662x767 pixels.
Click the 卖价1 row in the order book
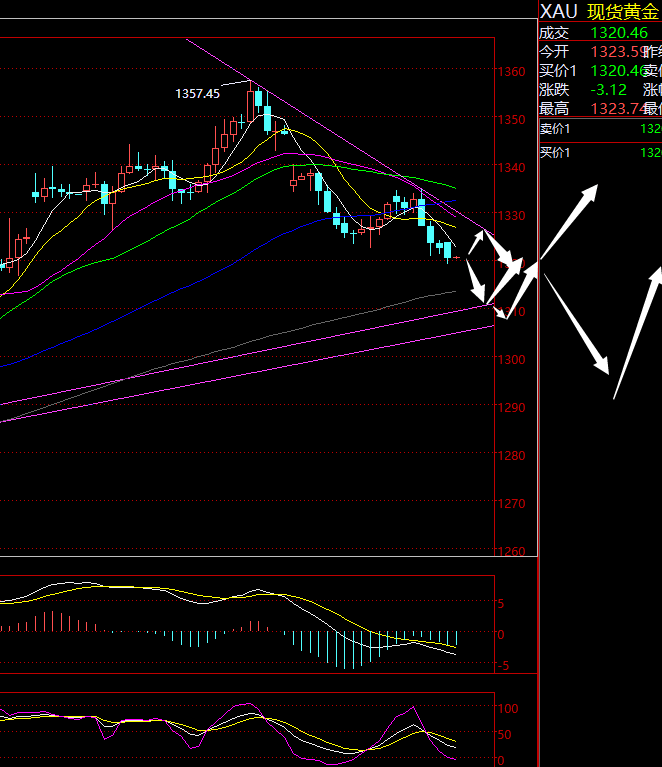(600, 129)
